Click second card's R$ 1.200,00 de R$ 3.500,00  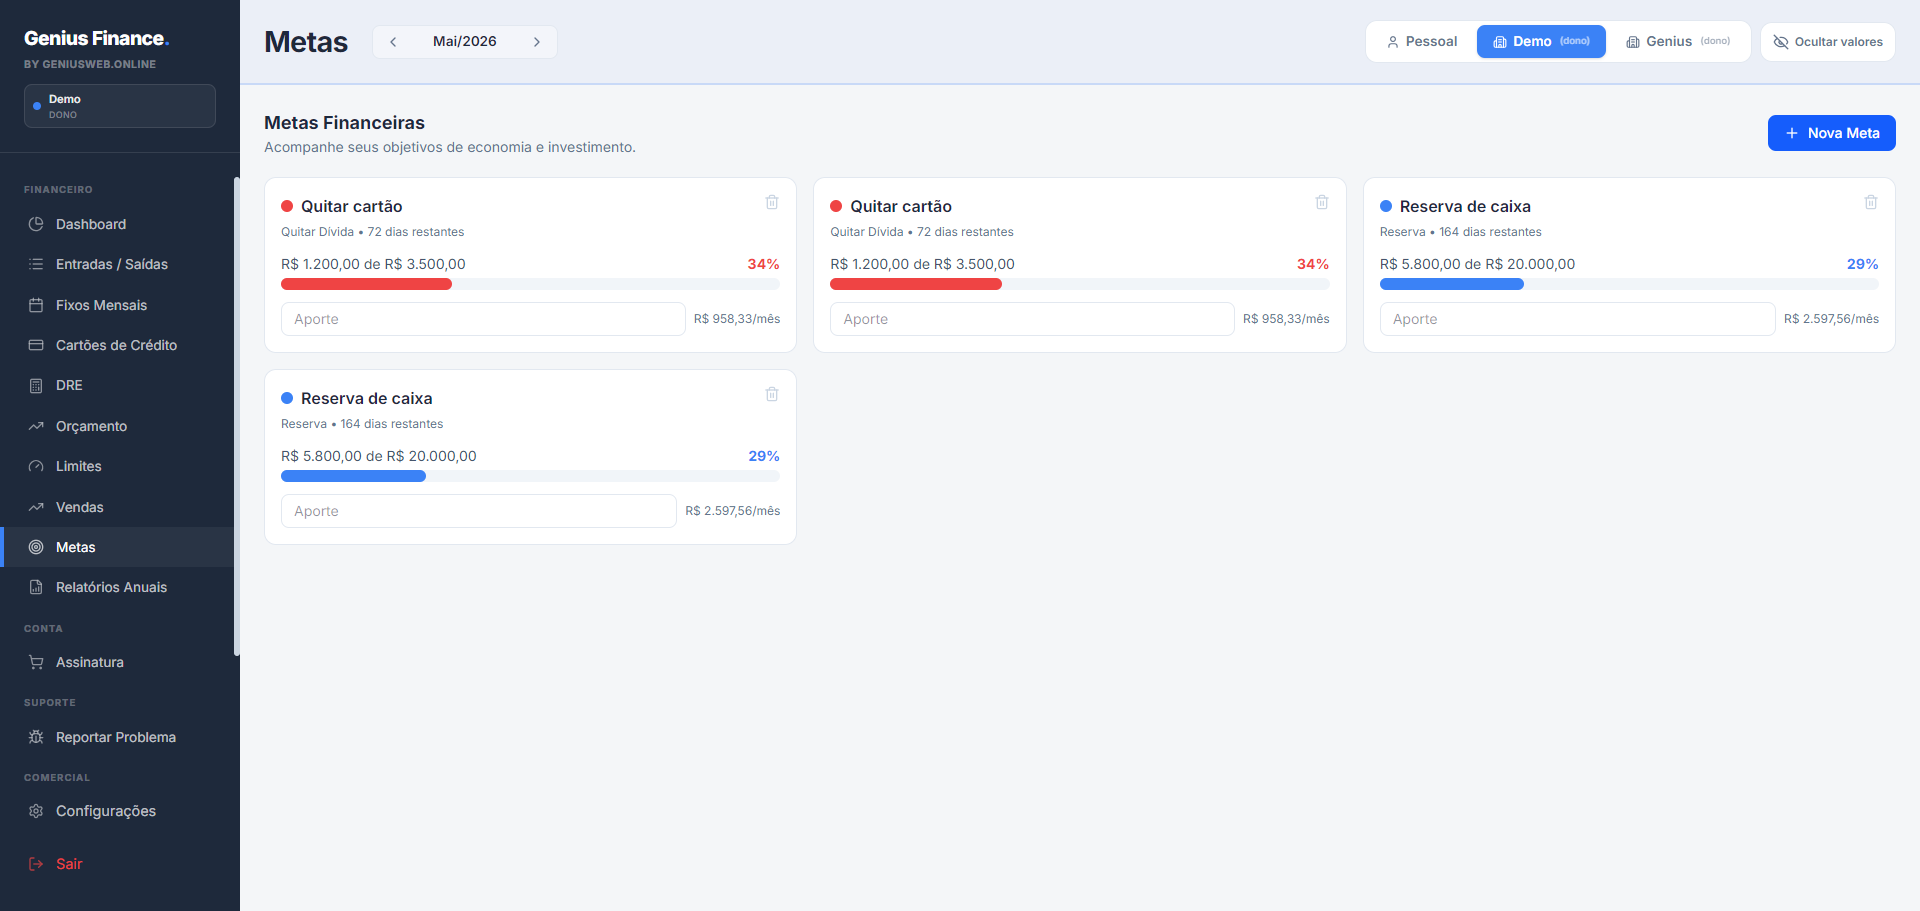(x=922, y=264)
